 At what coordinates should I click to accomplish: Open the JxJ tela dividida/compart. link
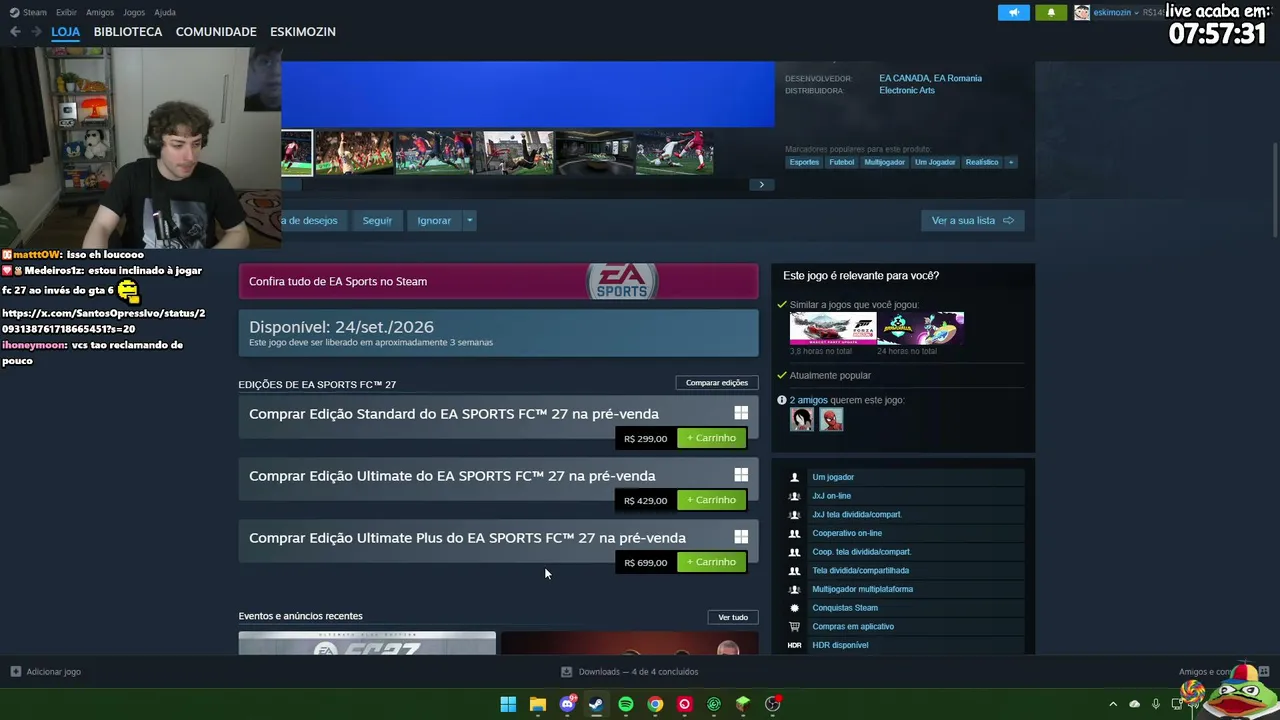pos(857,515)
